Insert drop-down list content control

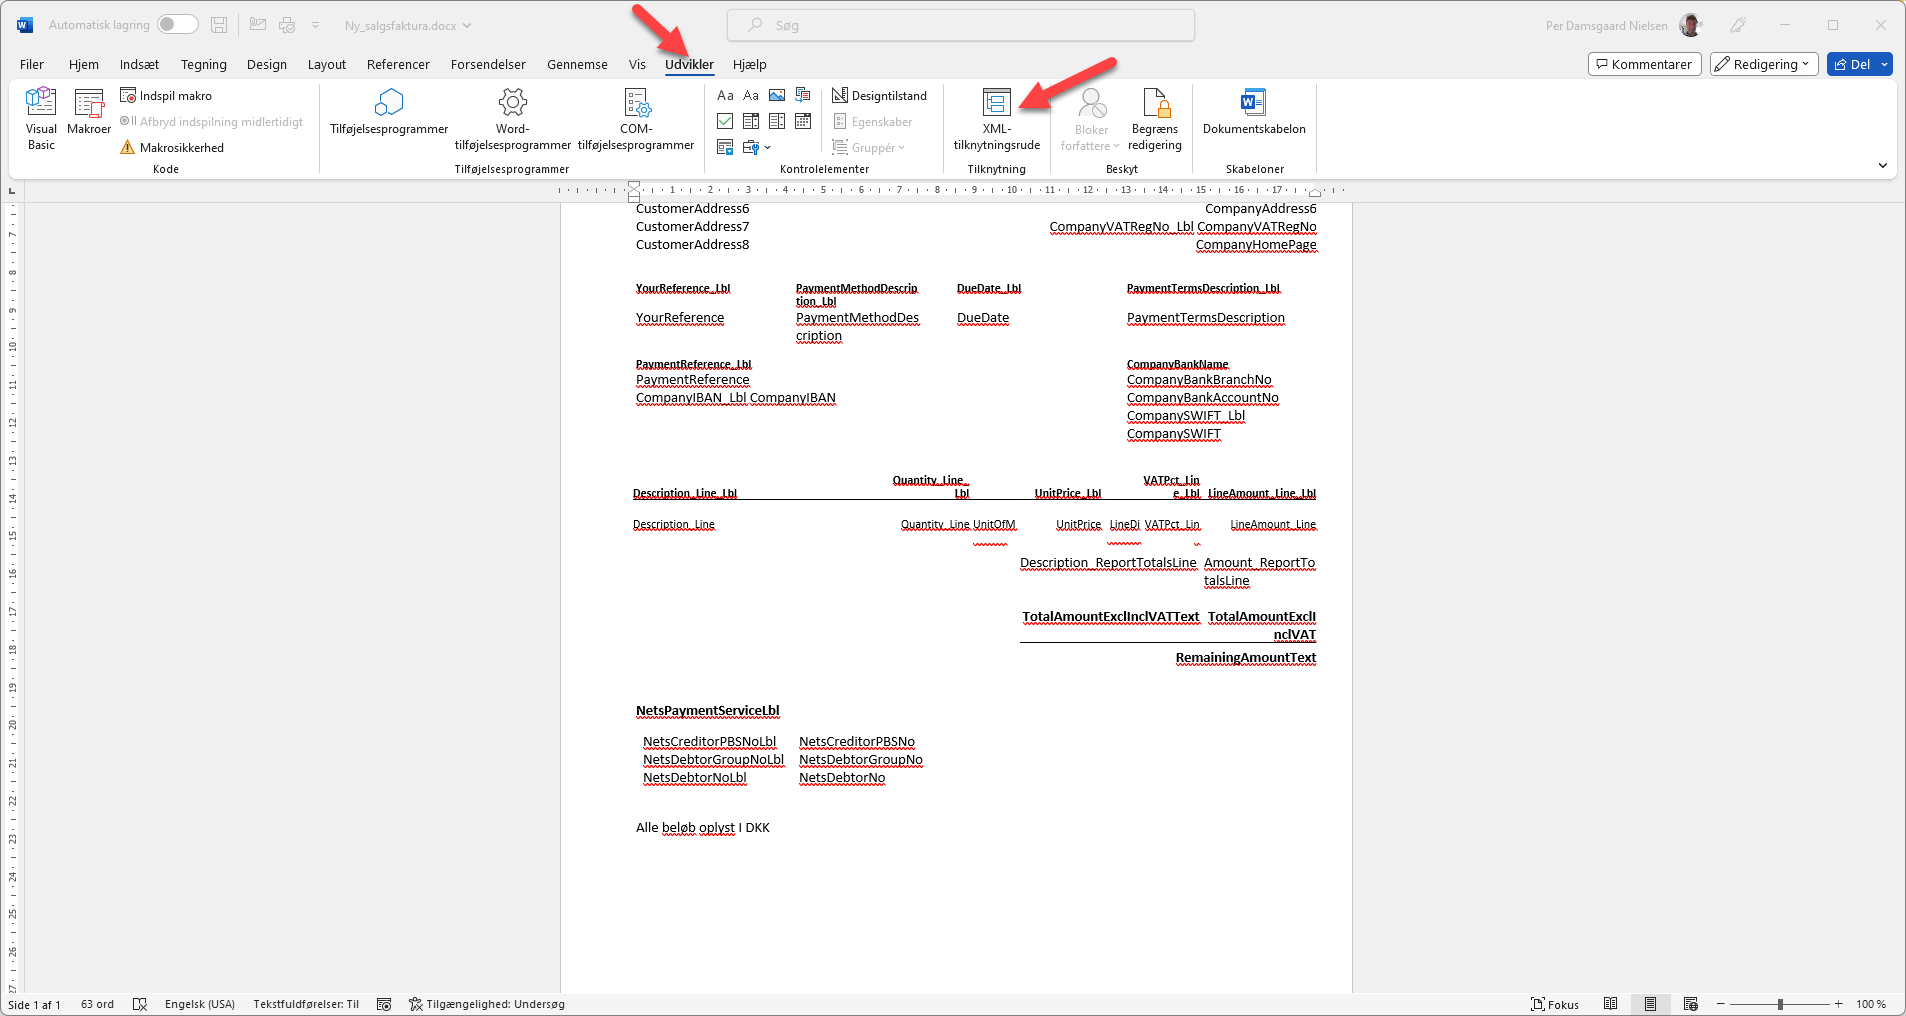point(777,121)
